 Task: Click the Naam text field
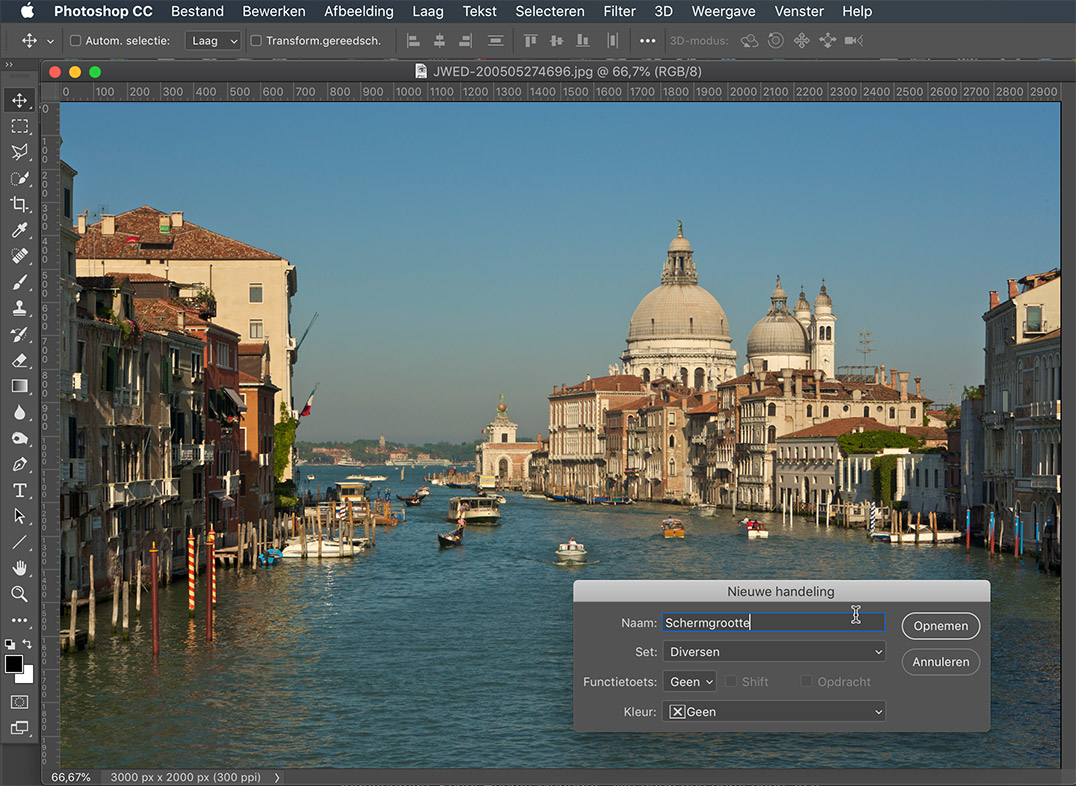coord(773,622)
